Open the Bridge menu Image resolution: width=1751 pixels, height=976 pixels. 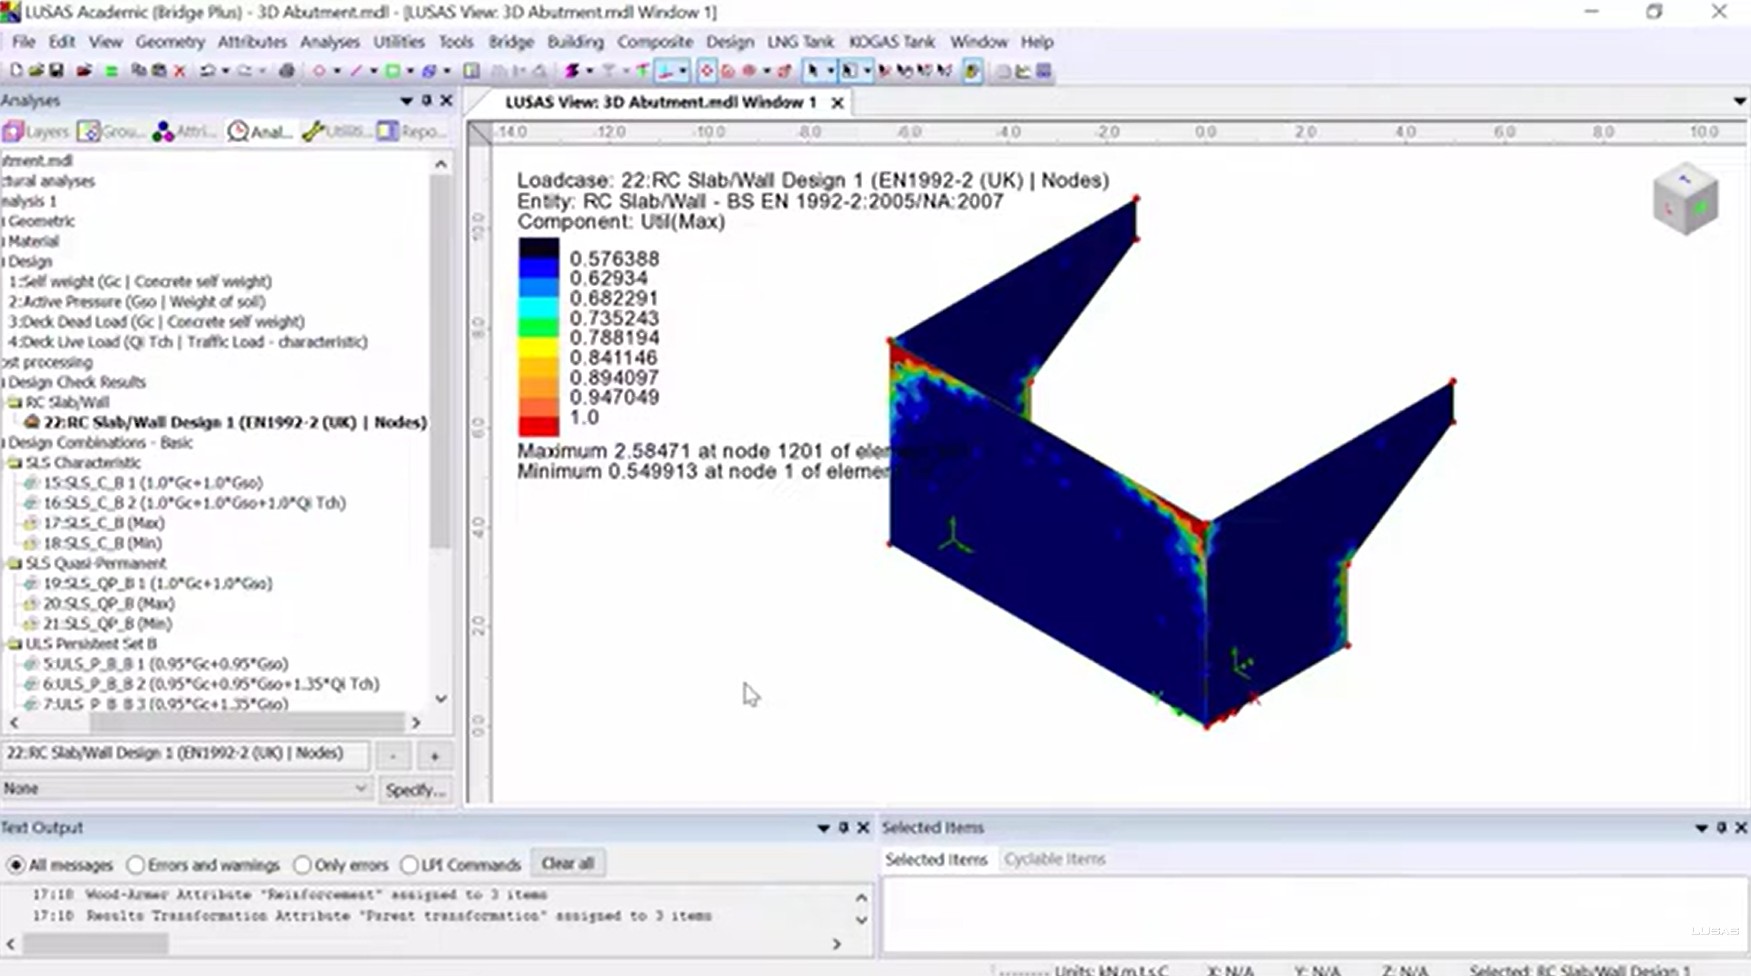[510, 41]
